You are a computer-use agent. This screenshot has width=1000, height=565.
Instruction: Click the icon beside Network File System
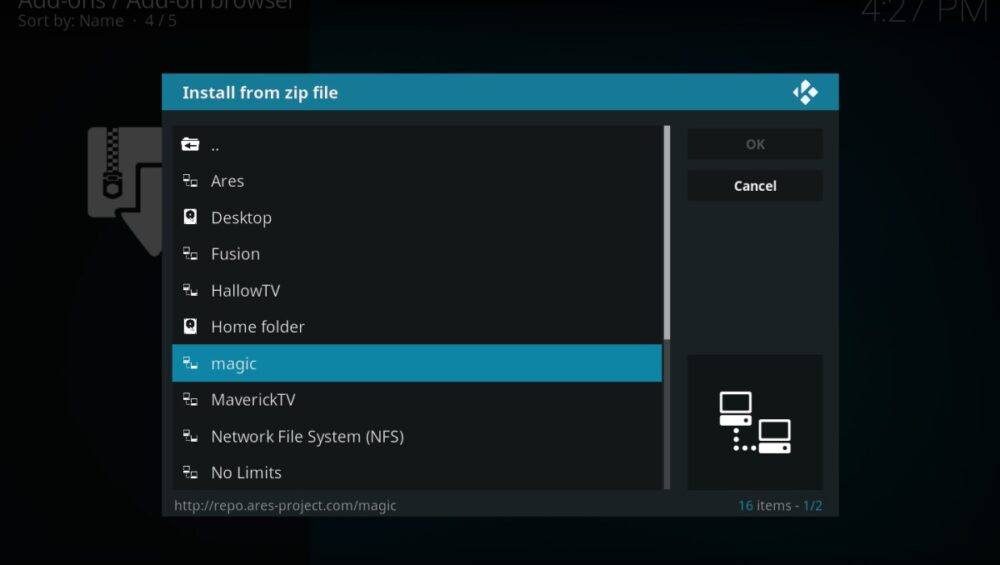click(190, 436)
